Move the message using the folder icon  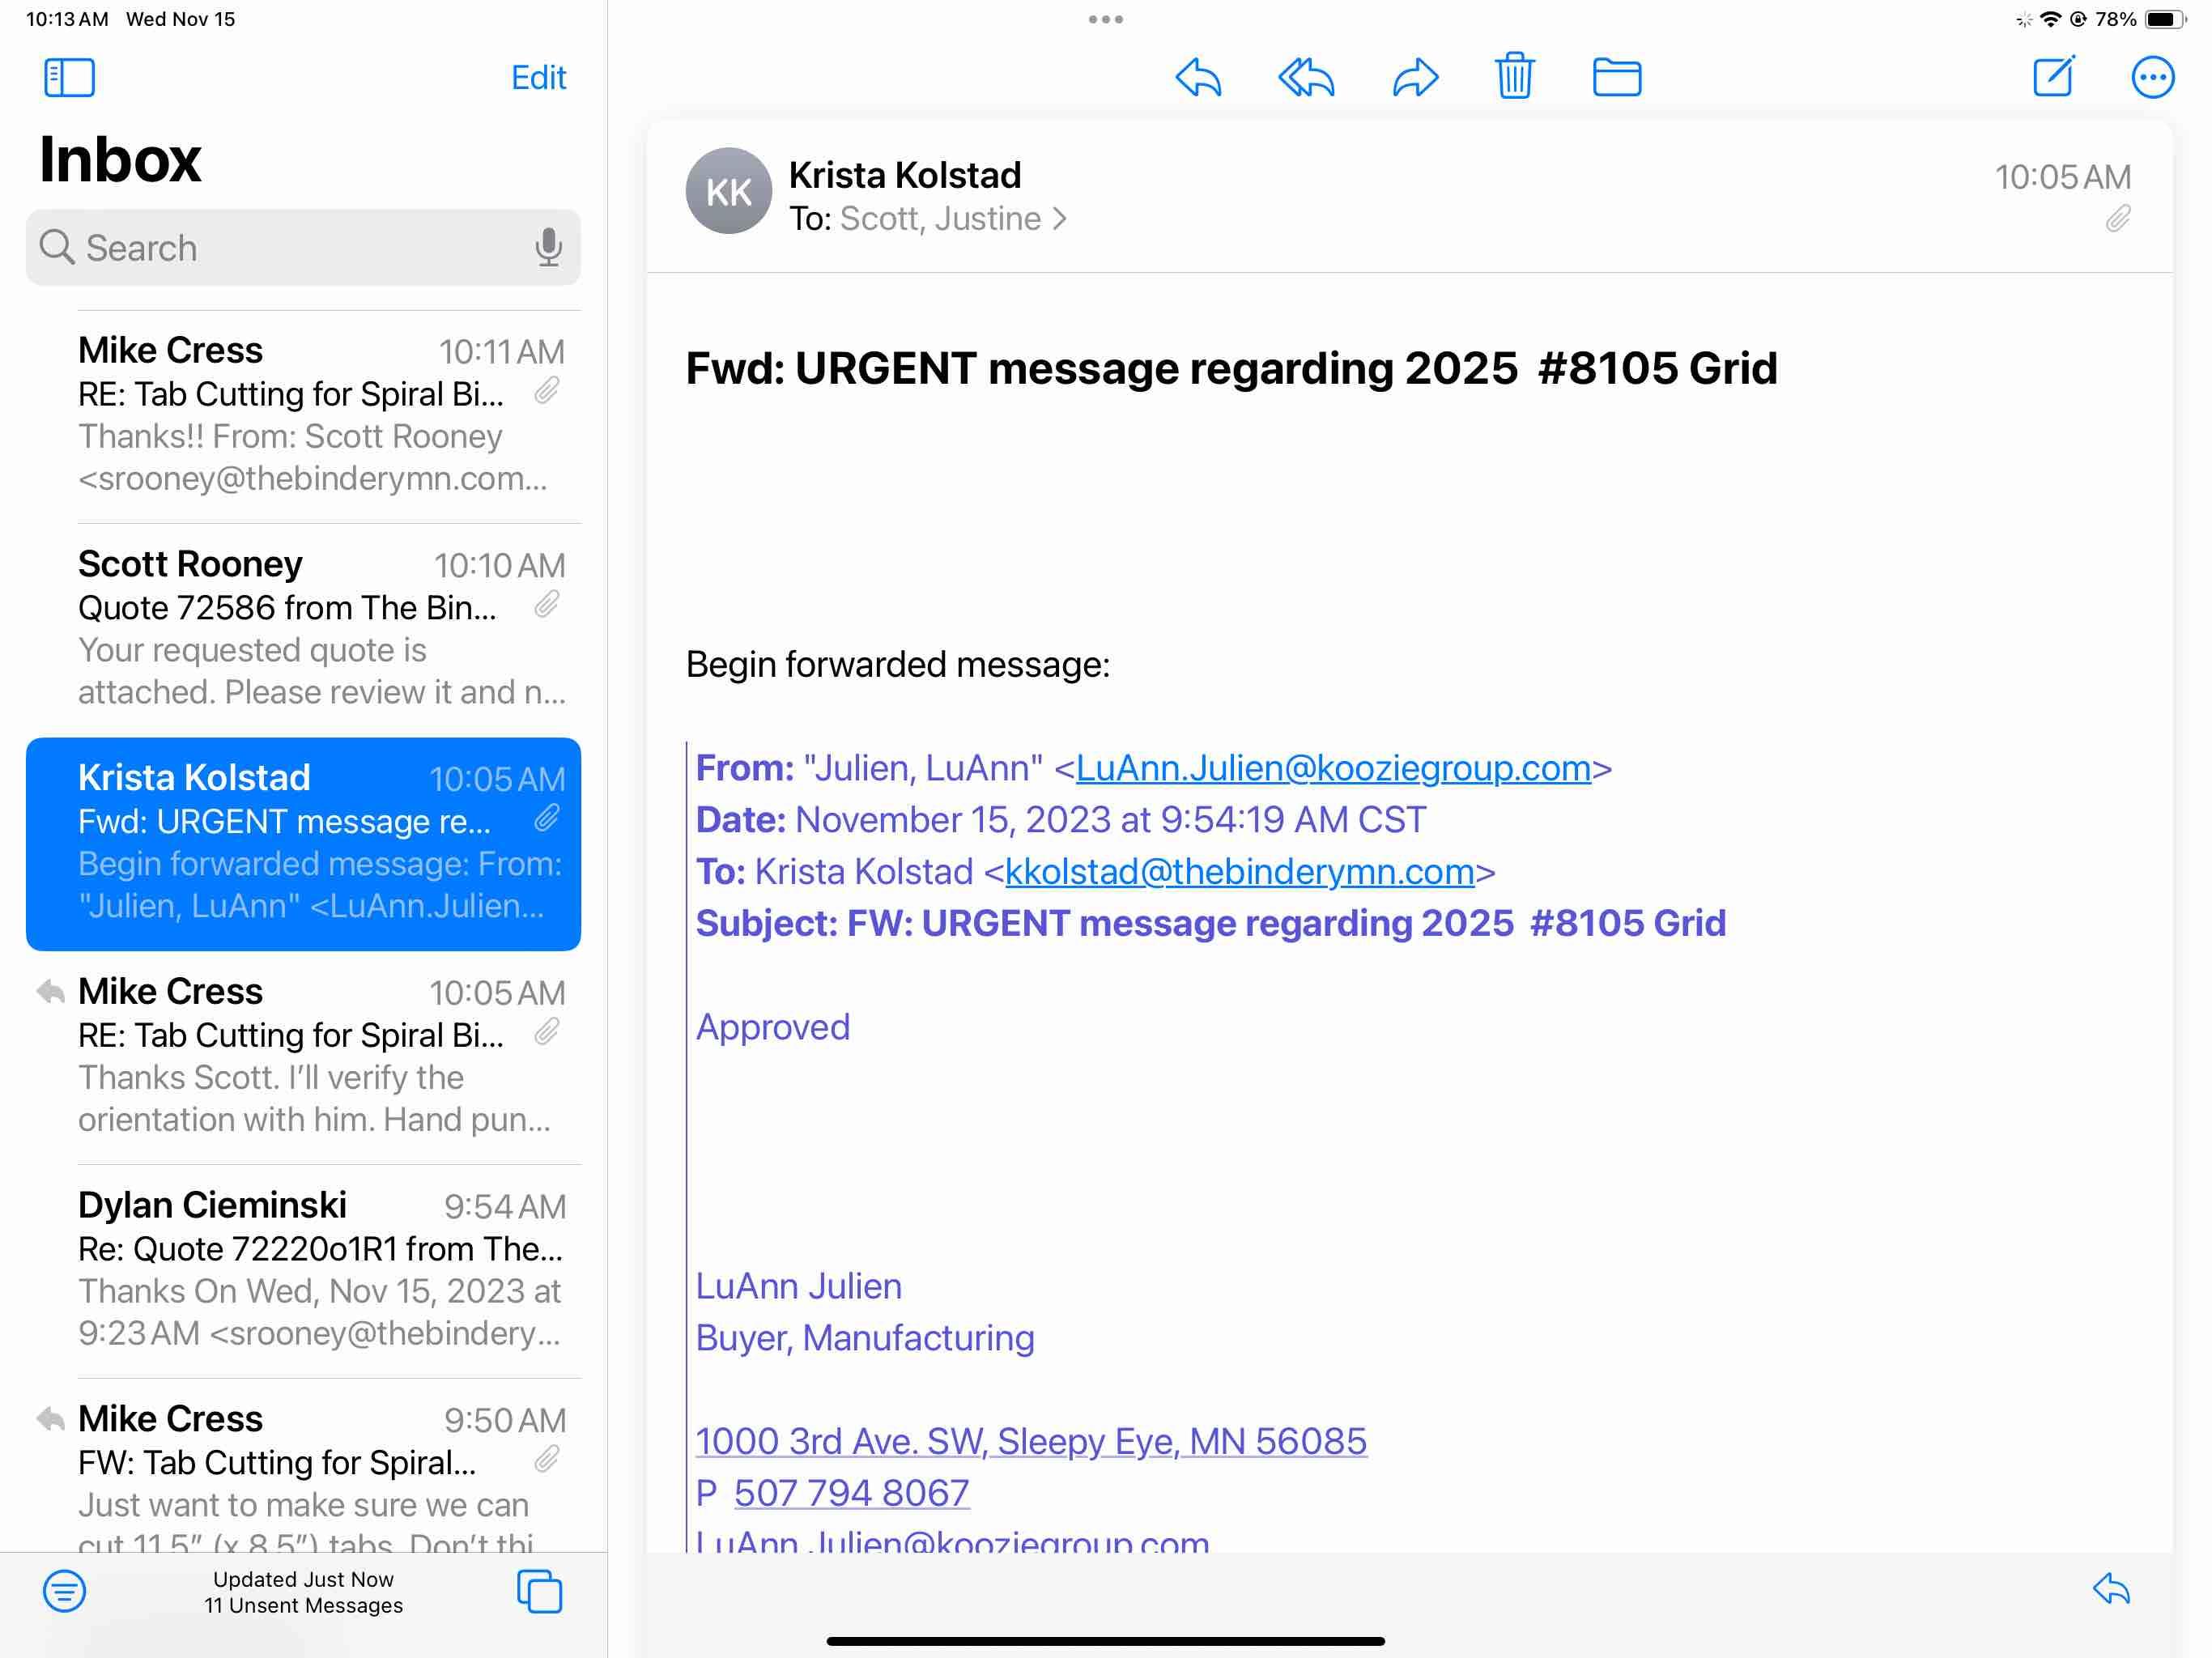1616,77
